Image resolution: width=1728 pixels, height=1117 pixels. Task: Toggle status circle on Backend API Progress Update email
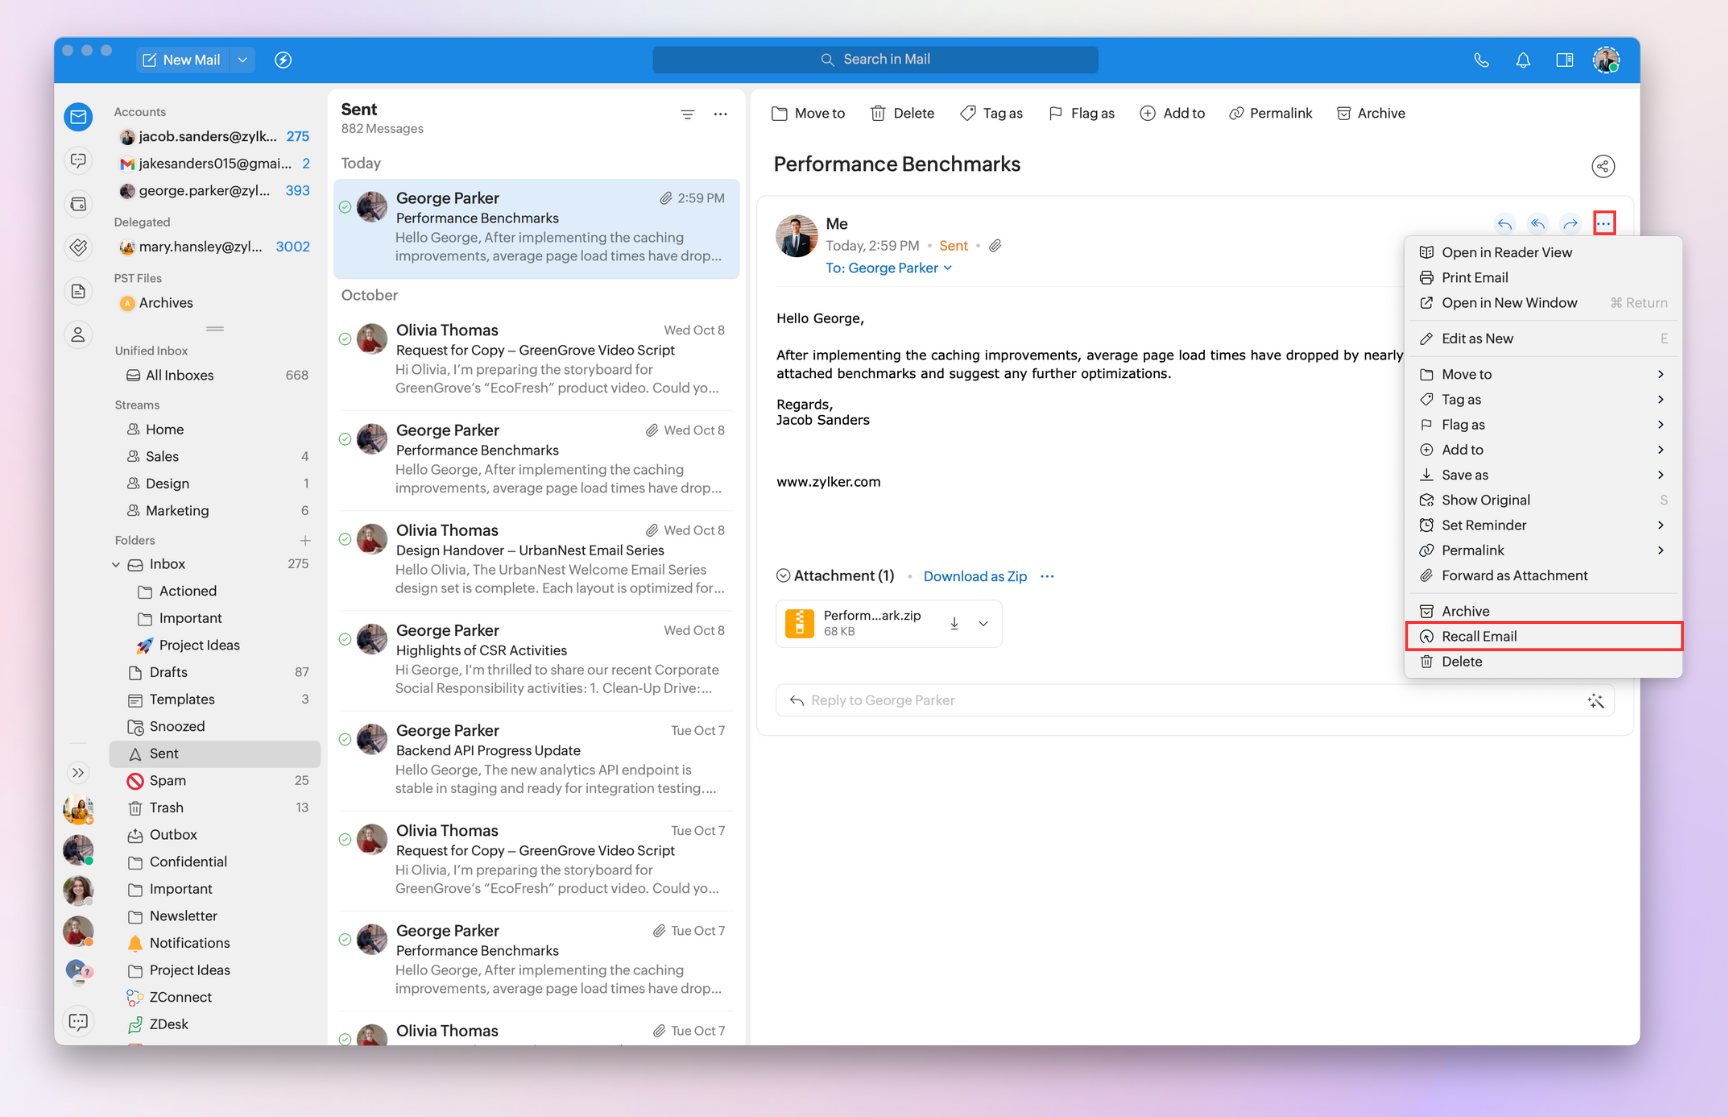click(x=345, y=739)
